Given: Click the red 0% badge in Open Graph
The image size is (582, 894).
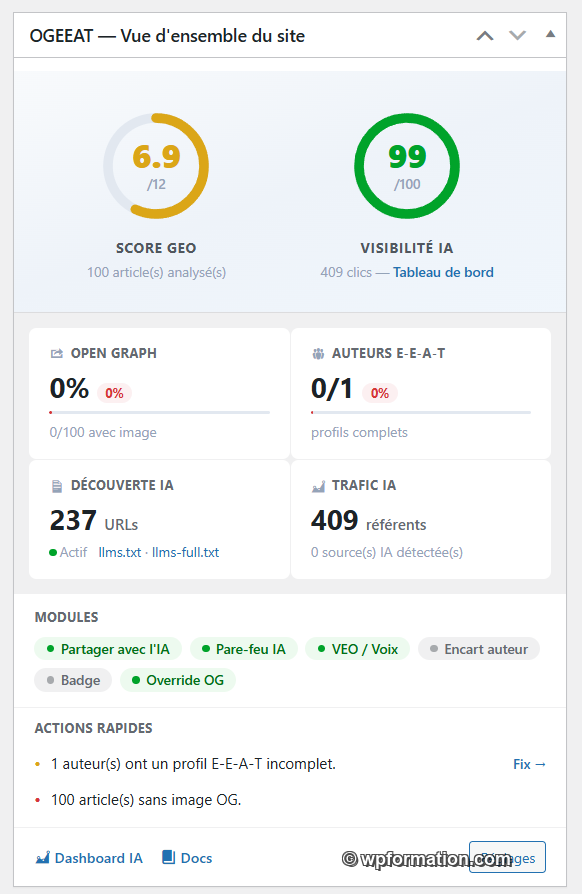Looking at the screenshot, I should (x=114, y=393).
